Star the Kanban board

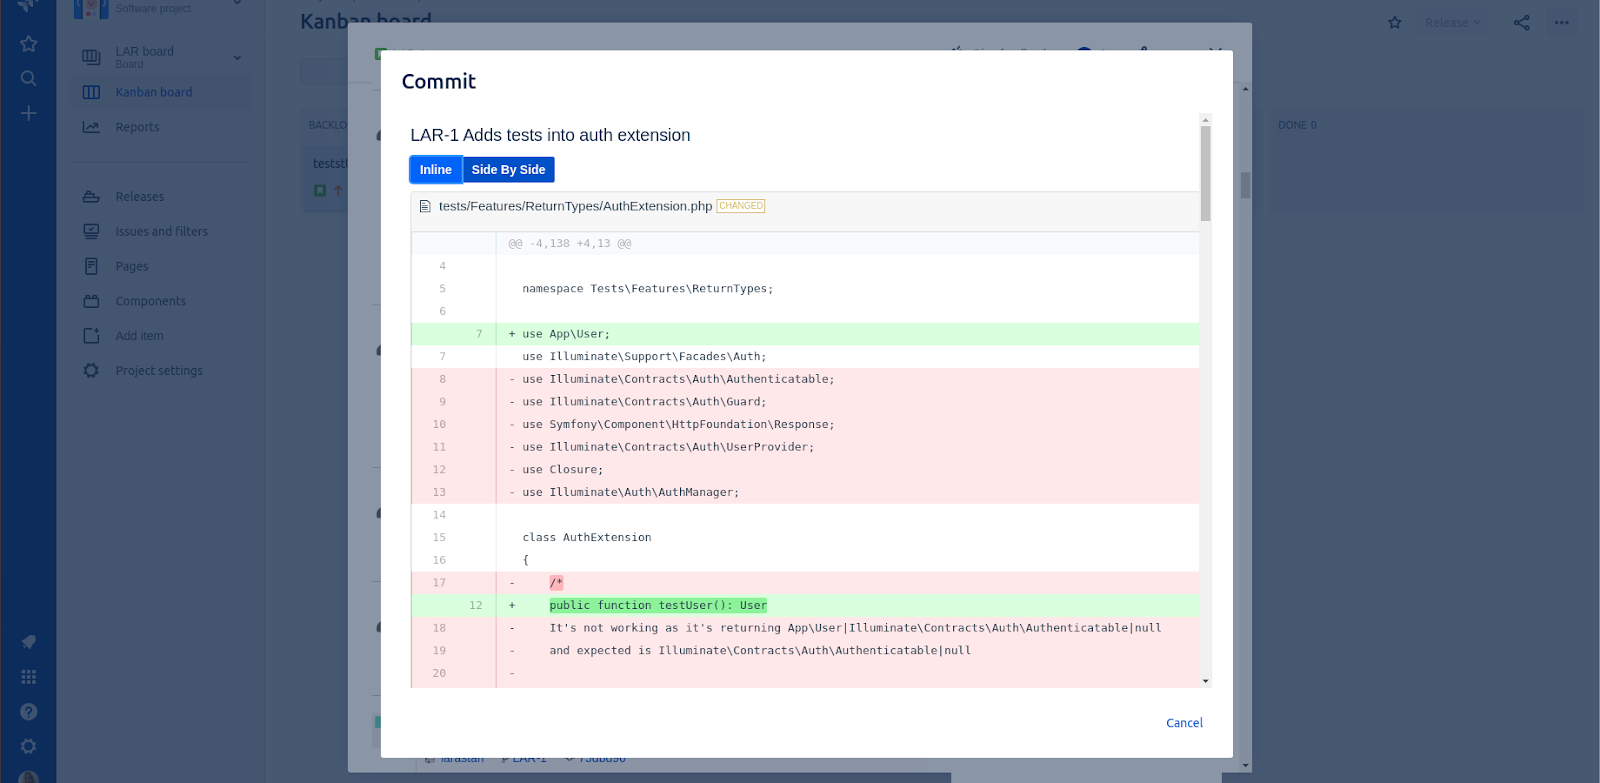point(1395,22)
